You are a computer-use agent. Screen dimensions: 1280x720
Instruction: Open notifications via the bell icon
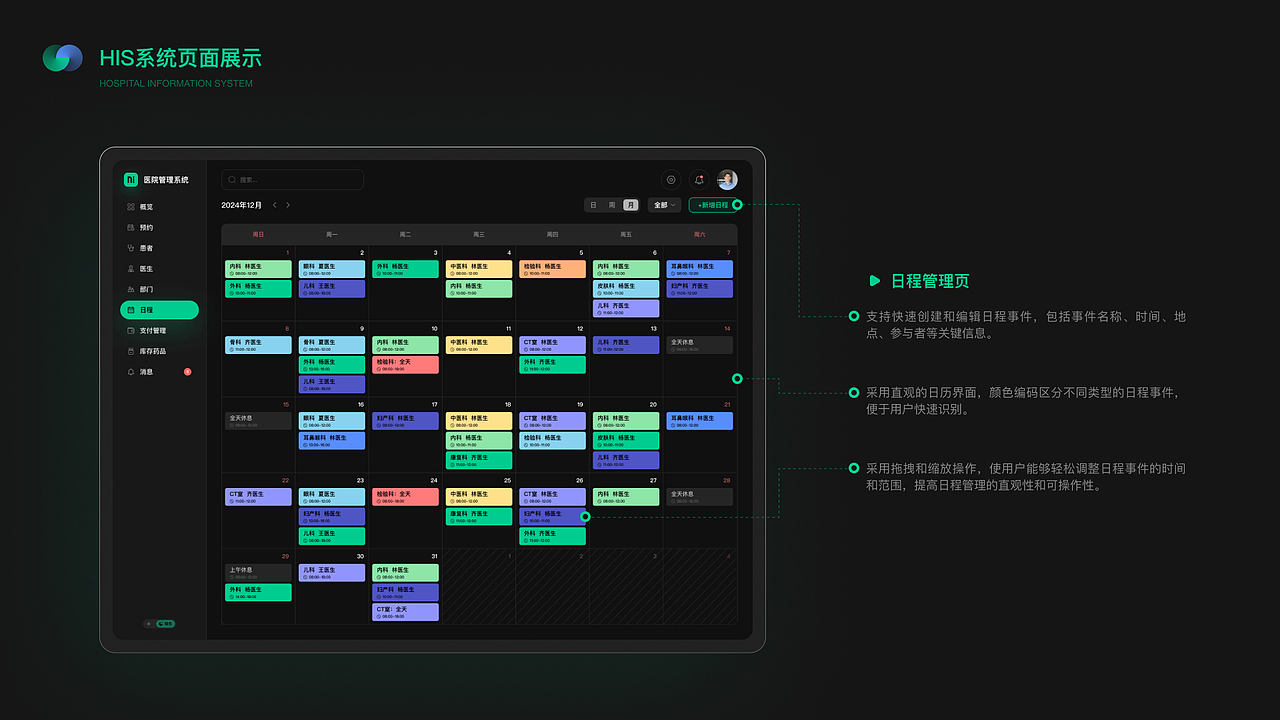coord(699,179)
